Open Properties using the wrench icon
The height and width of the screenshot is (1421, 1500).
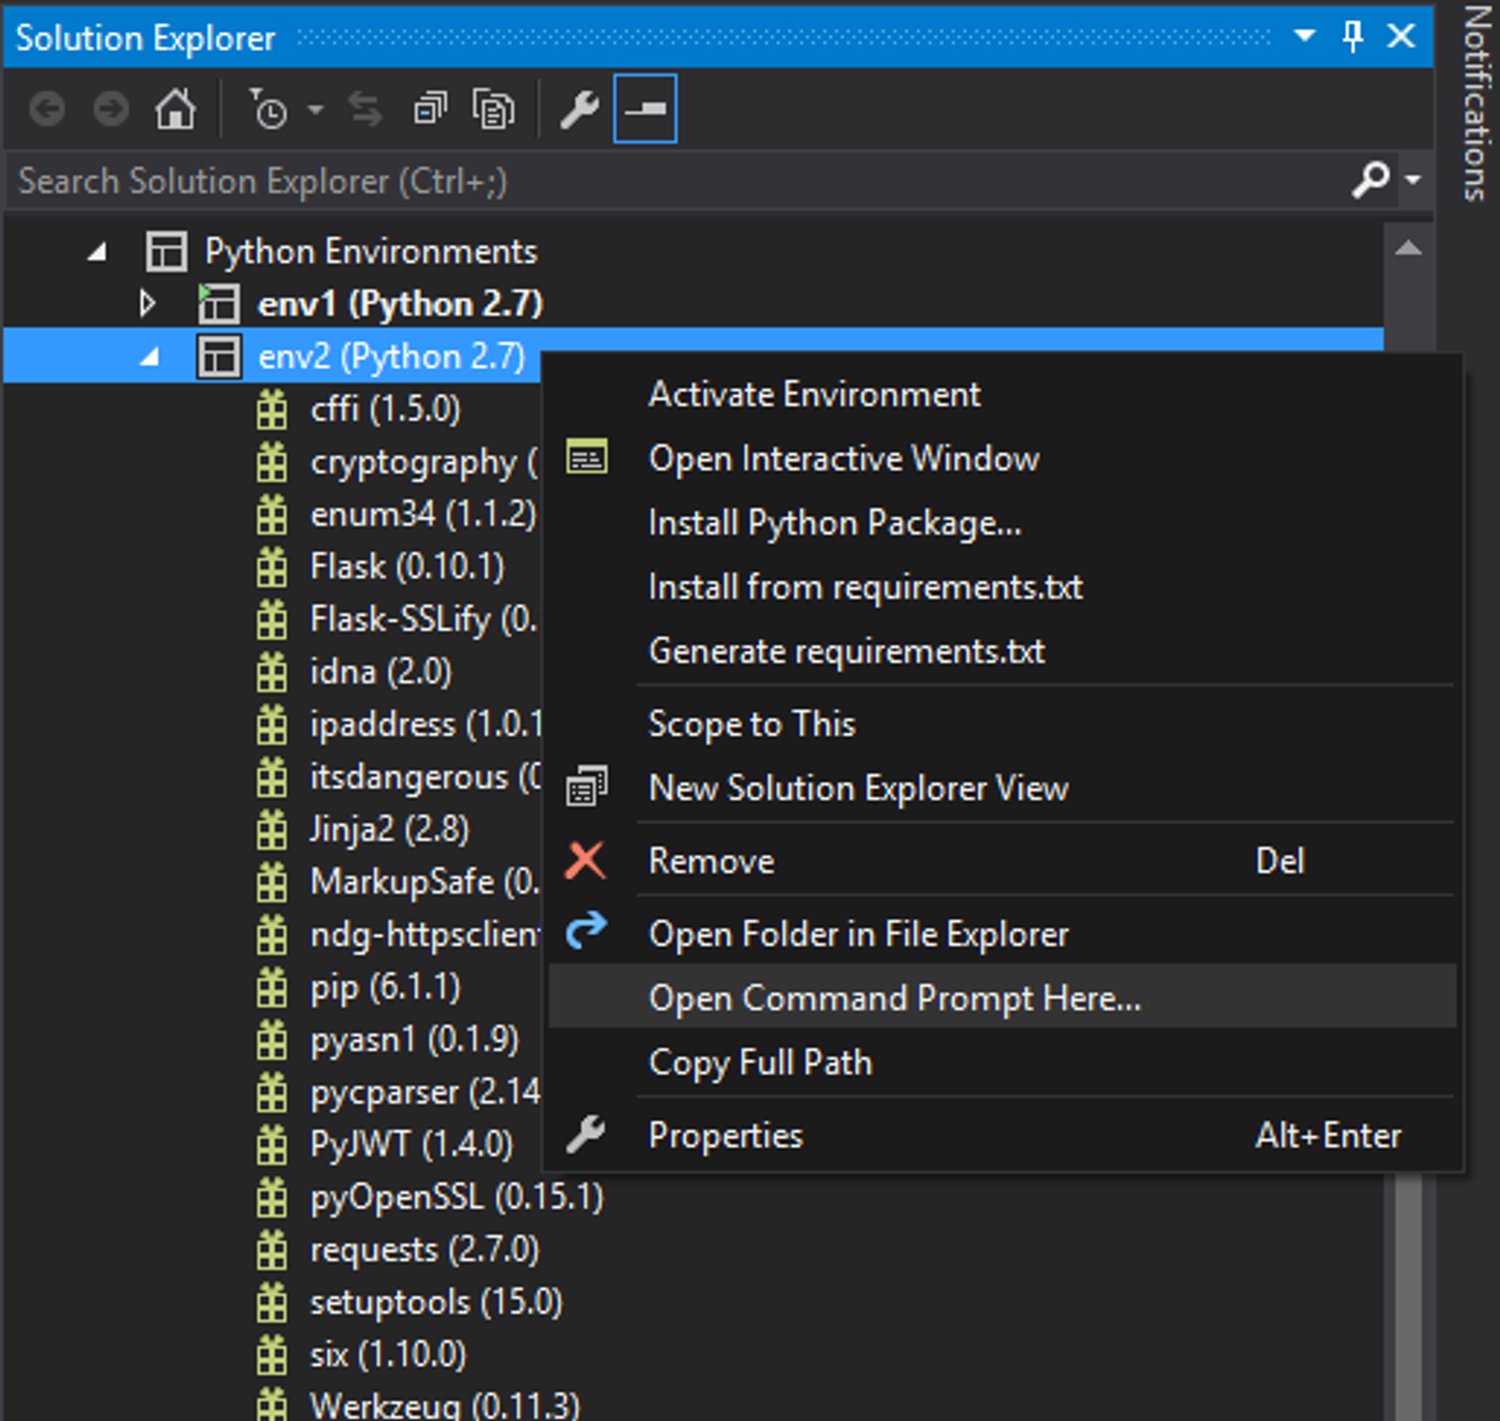point(578,108)
